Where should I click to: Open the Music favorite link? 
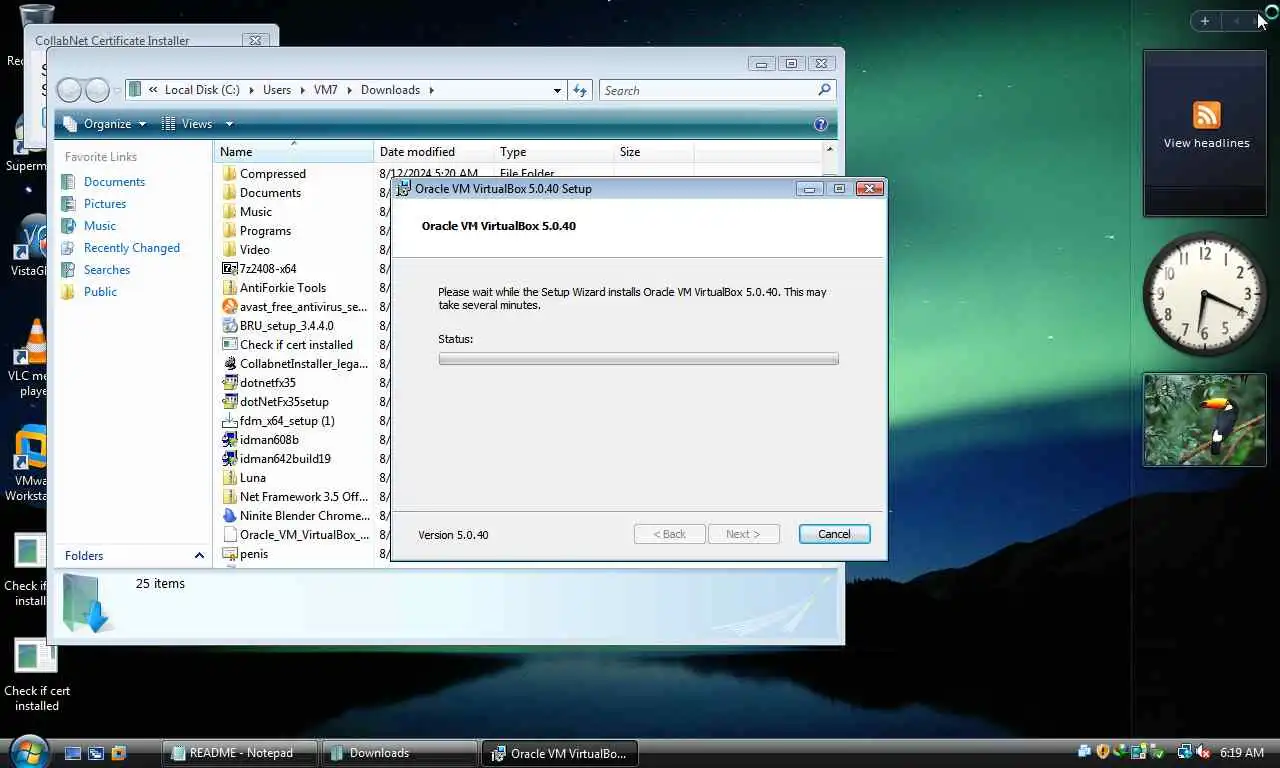tap(100, 226)
